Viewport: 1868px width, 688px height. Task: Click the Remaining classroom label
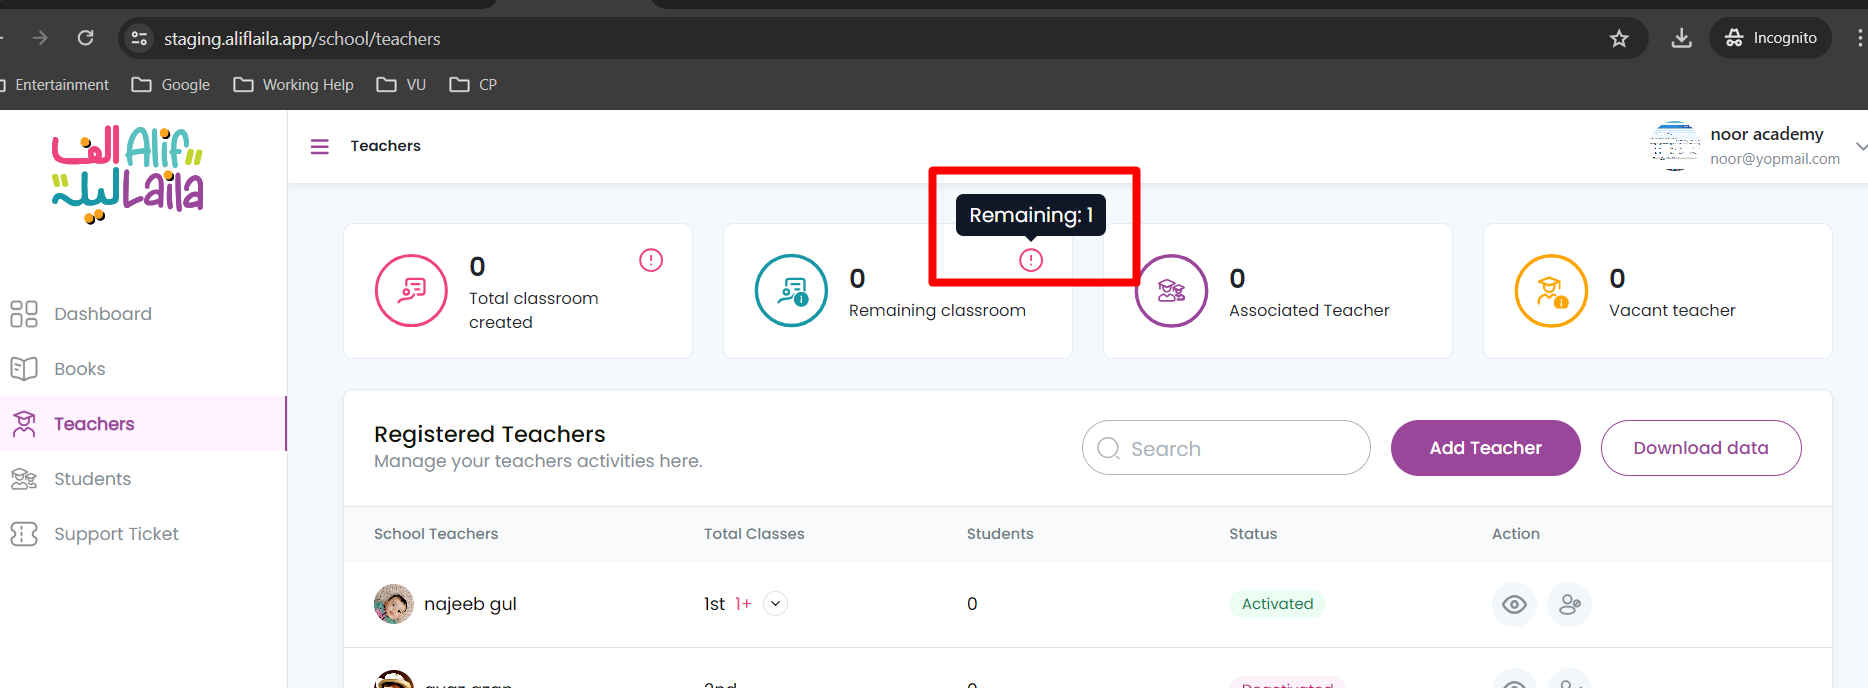937,311
